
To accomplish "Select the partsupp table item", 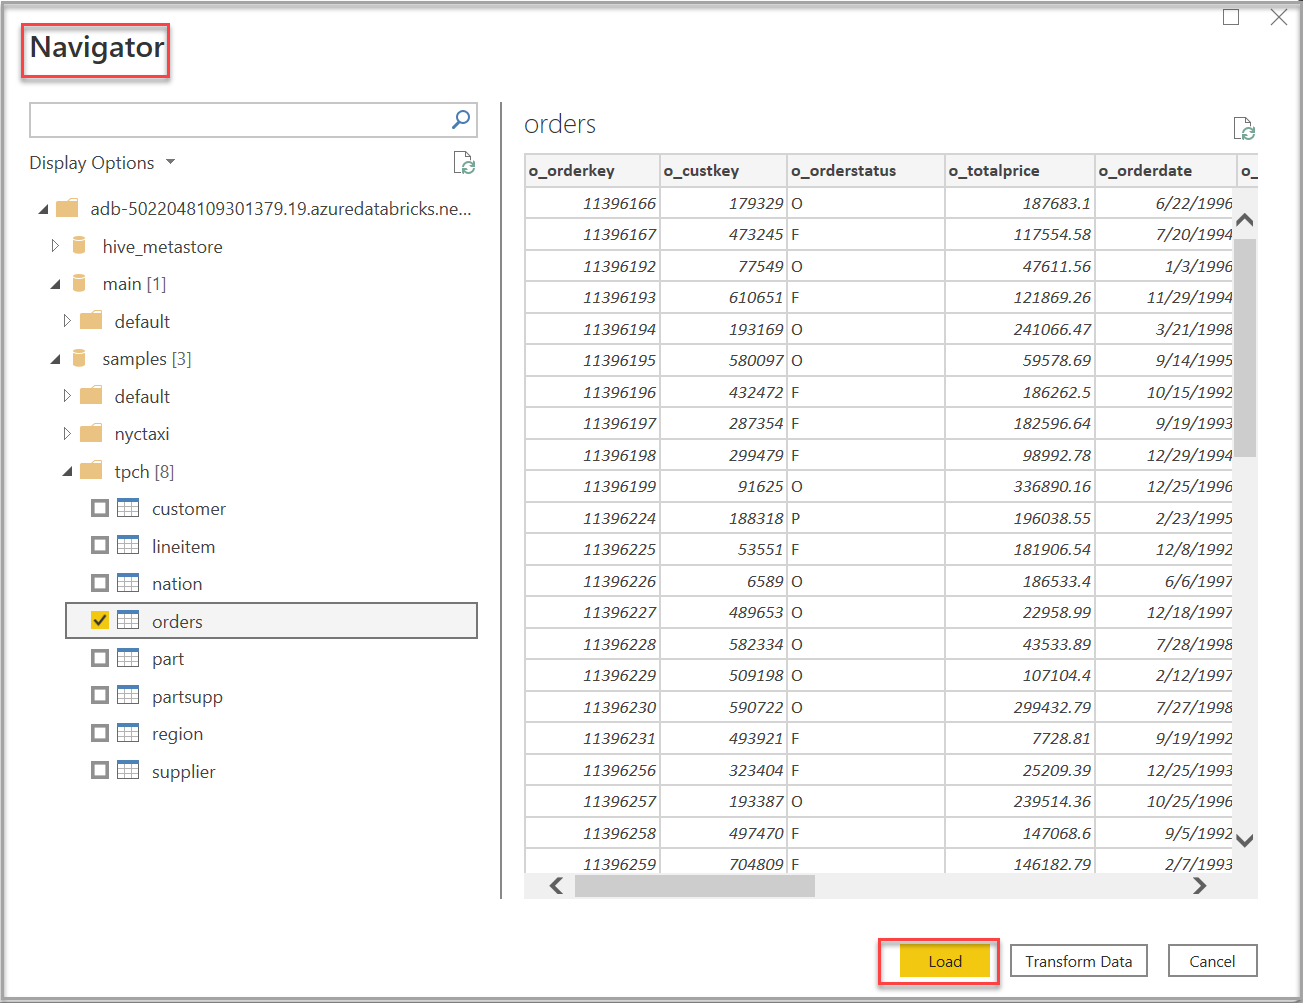I will click(x=187, y=697).
